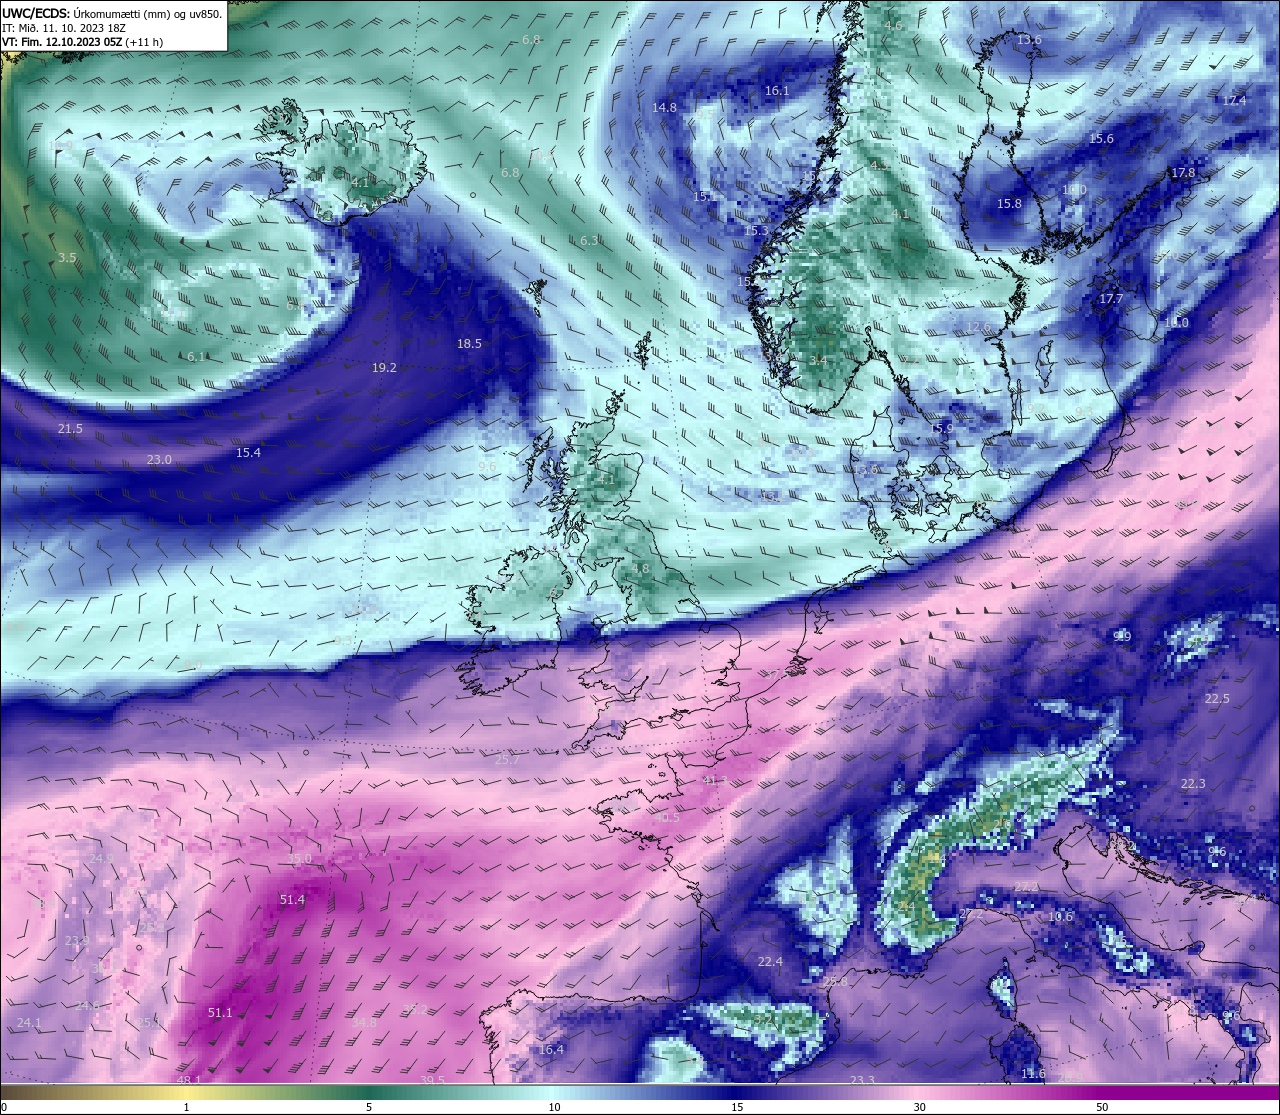Select the 17.4 value label

click(x=1234, y=101)
